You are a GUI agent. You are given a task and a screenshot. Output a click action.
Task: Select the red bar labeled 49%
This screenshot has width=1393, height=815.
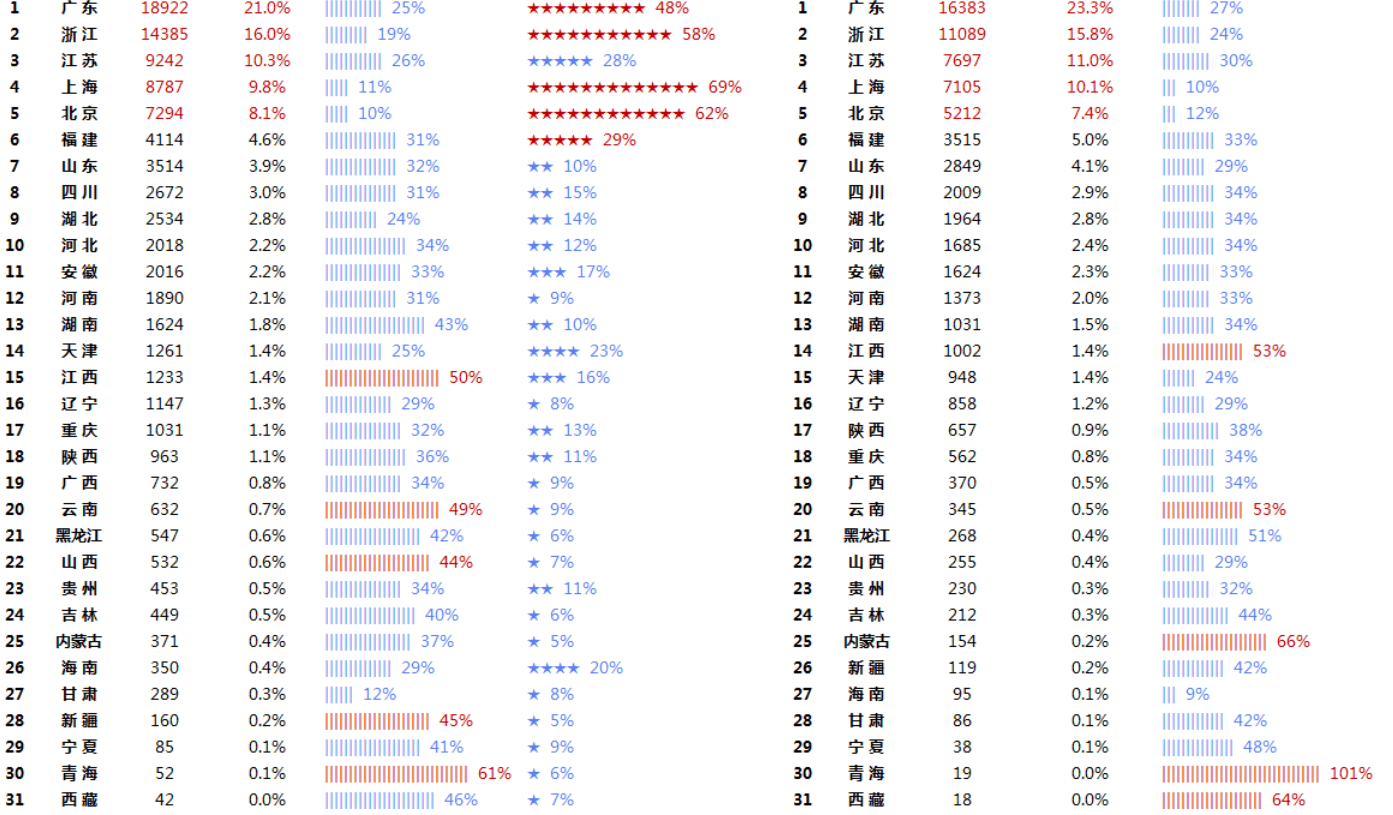382,509
